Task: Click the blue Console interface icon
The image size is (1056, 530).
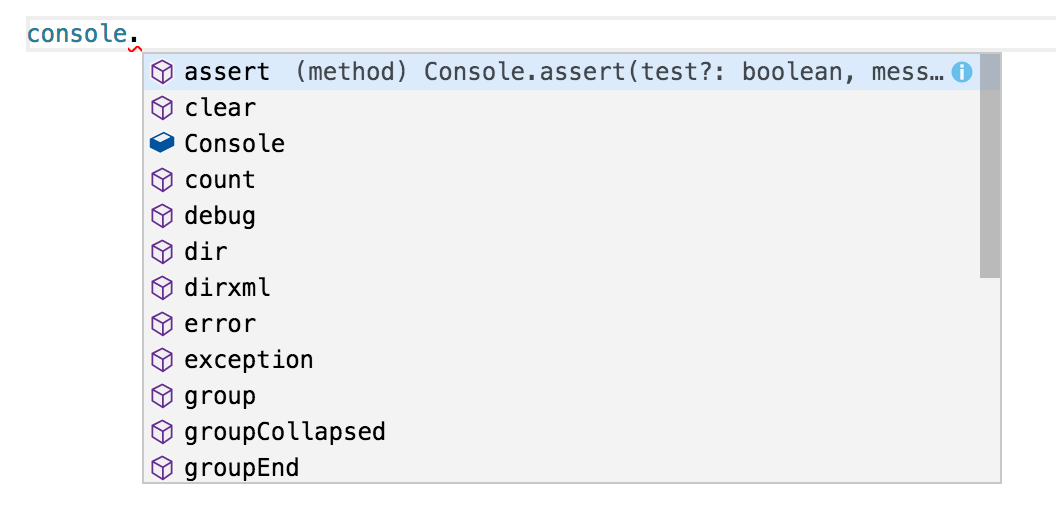Action: (x=162, y=143)
